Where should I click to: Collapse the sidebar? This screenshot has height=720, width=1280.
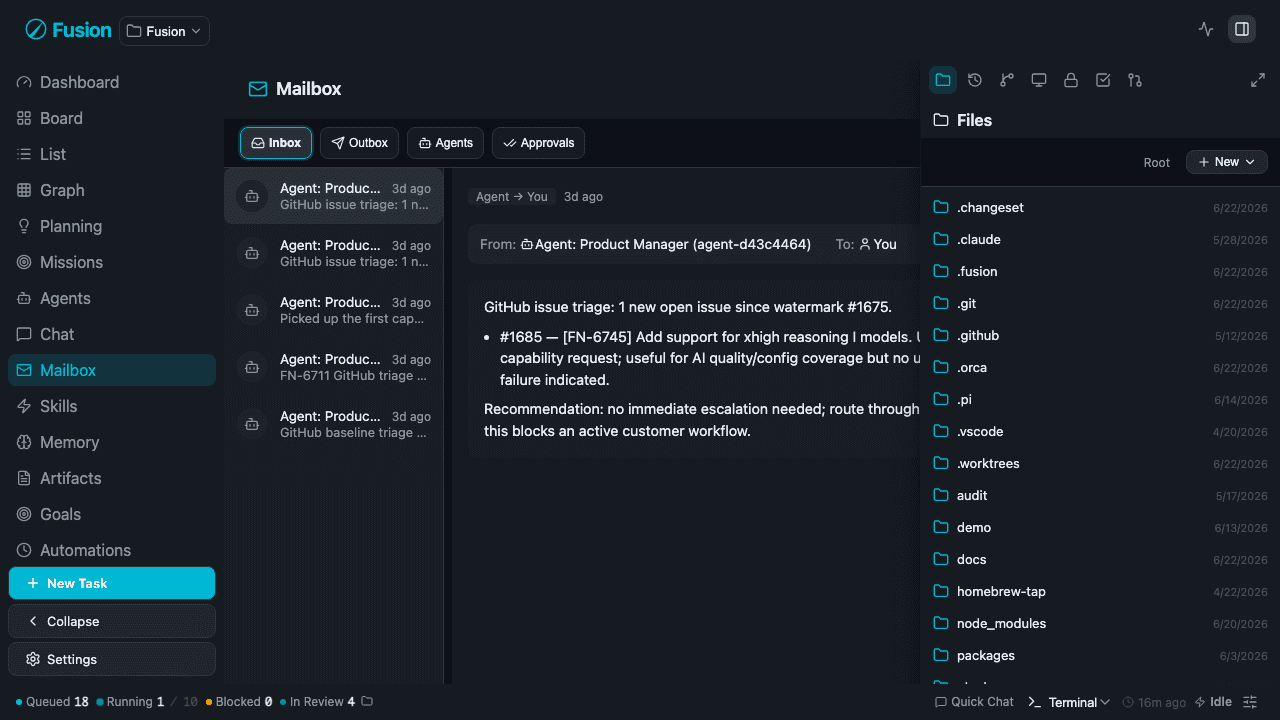pyautogui.click(x=112, y=621)
